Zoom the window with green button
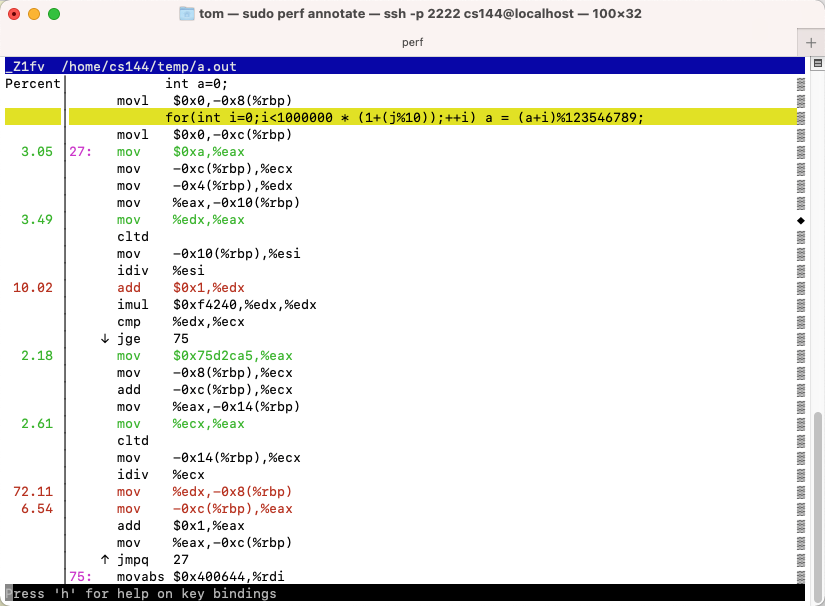Image resolution: width=825 pixels, height=606 pixels. point(54,14)
